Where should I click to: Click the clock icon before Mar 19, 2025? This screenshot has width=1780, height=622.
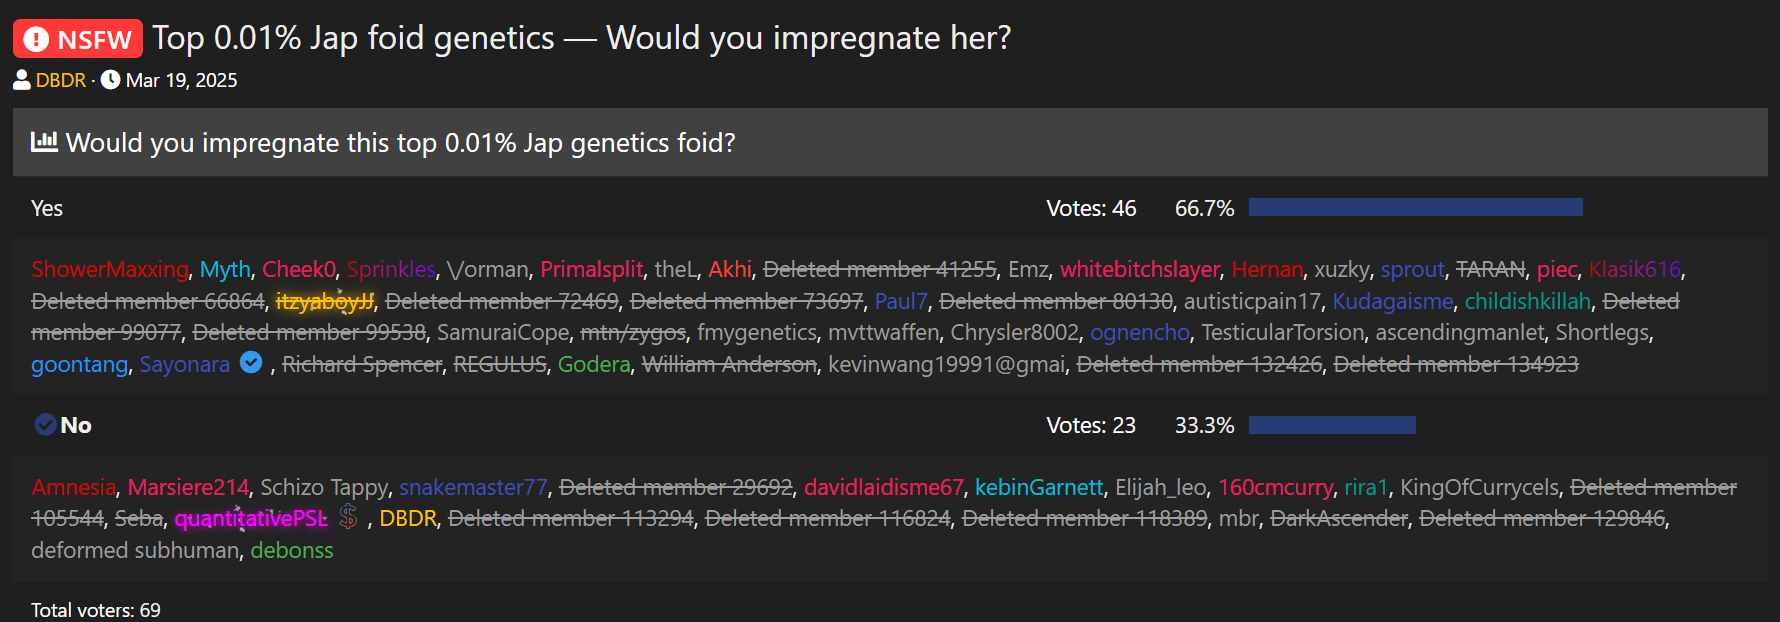[x=111, y=80]
